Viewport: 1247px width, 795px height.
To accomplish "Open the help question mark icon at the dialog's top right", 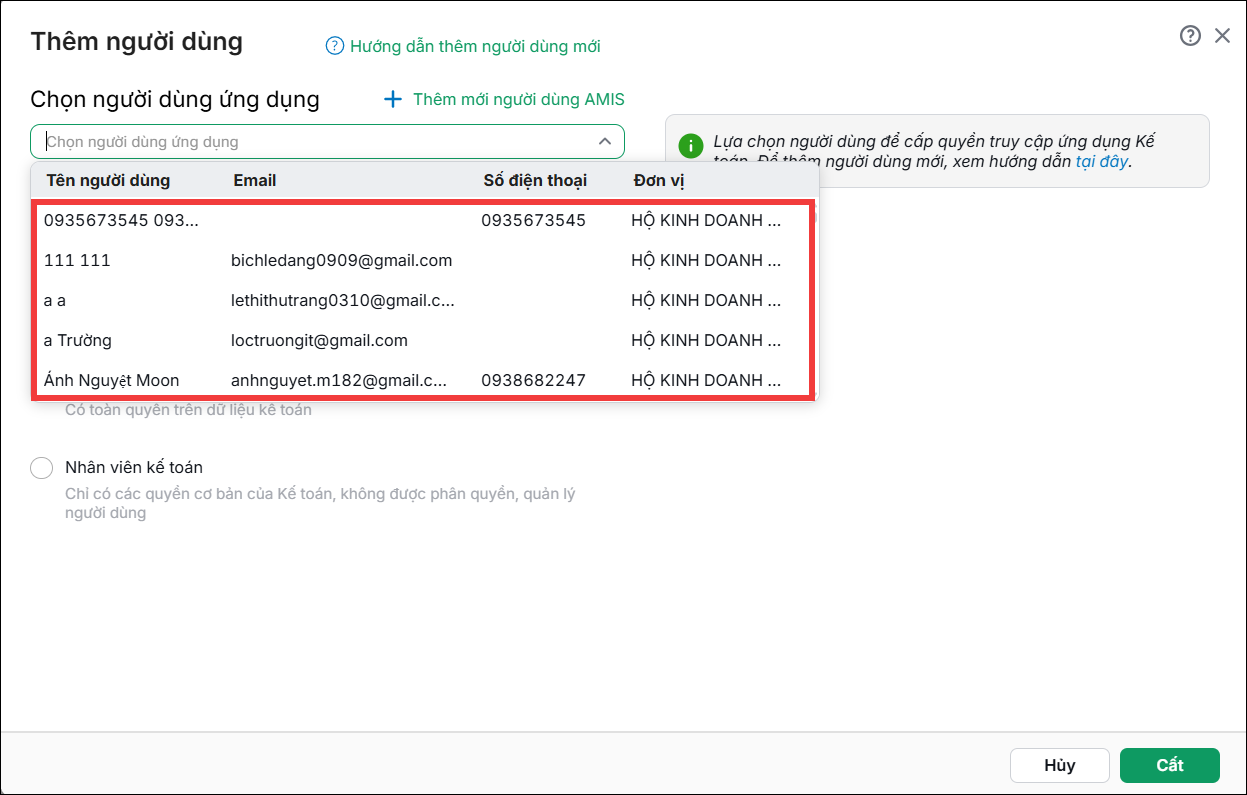I will click(x=1190, y=36).
